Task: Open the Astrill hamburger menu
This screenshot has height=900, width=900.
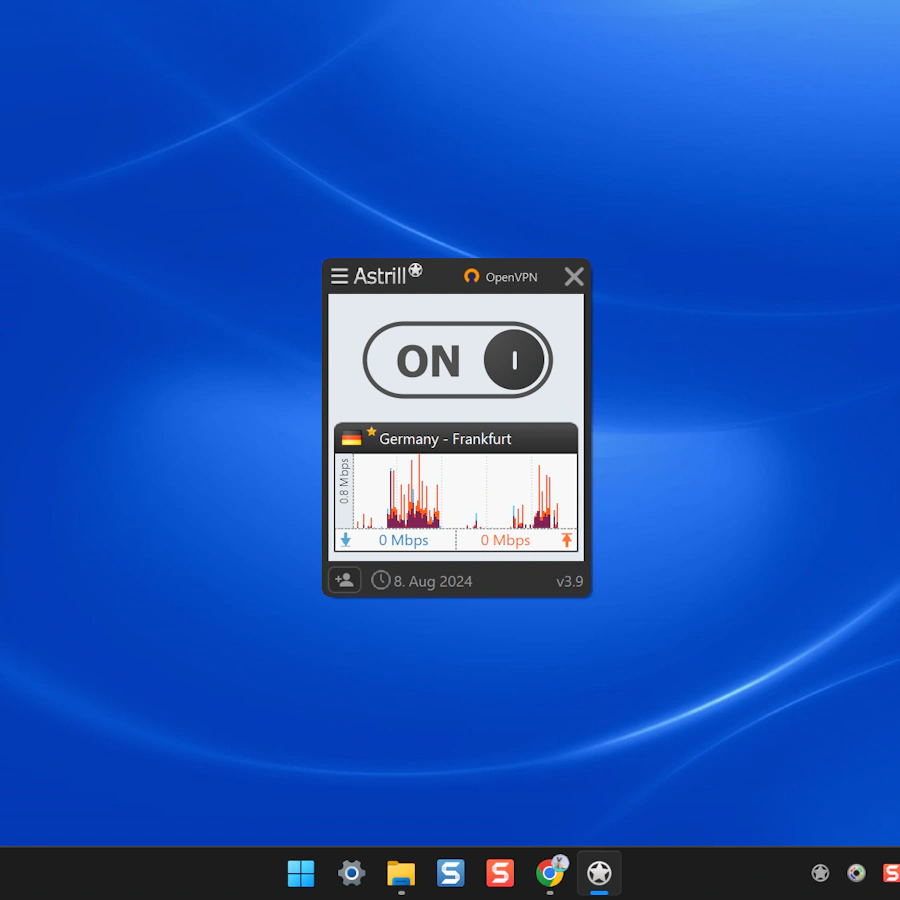Action: point(340,276)
